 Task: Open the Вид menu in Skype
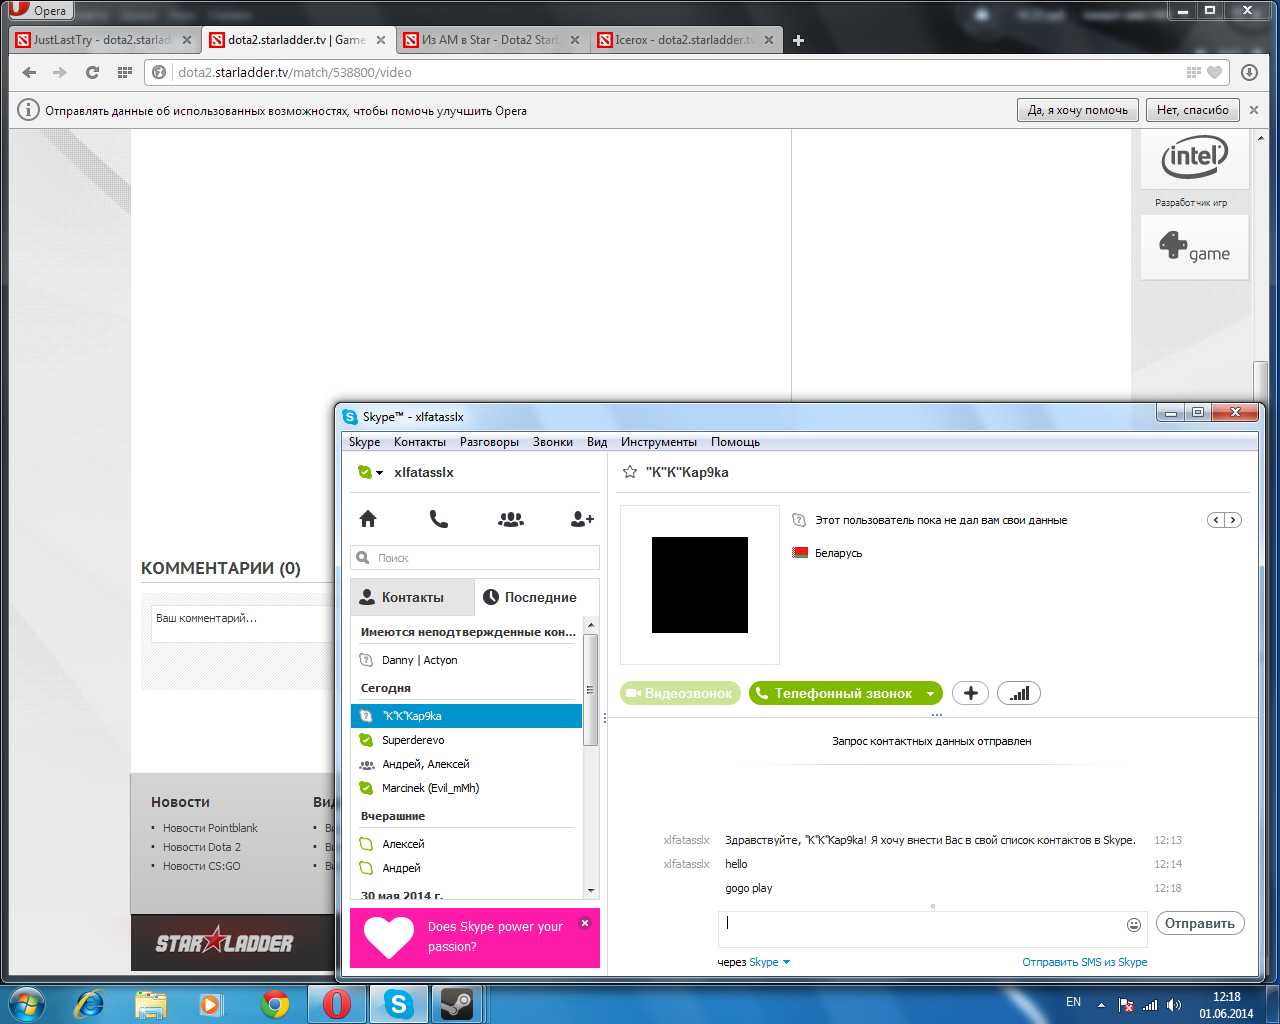[x=597, y=442]
